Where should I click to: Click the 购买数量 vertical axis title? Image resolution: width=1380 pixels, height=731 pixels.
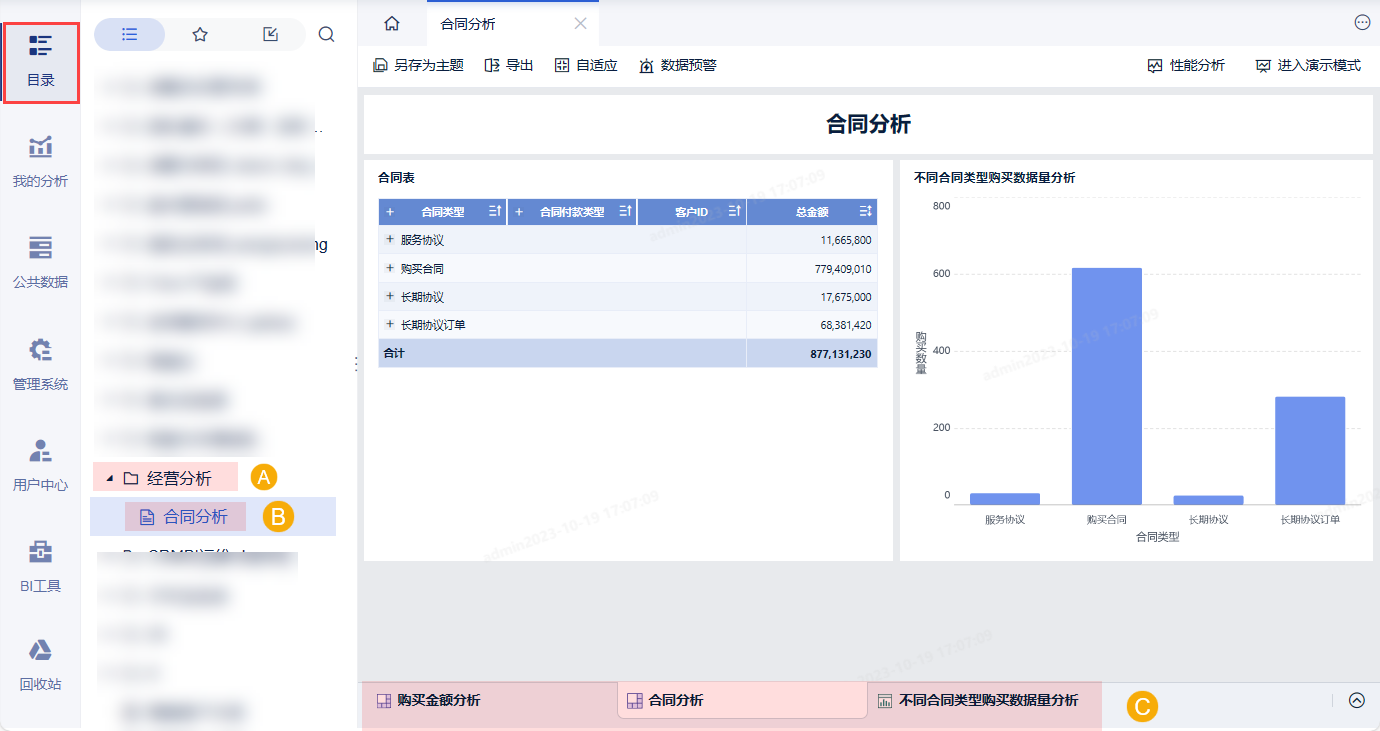pyautogui.click(x=921, y=352)
